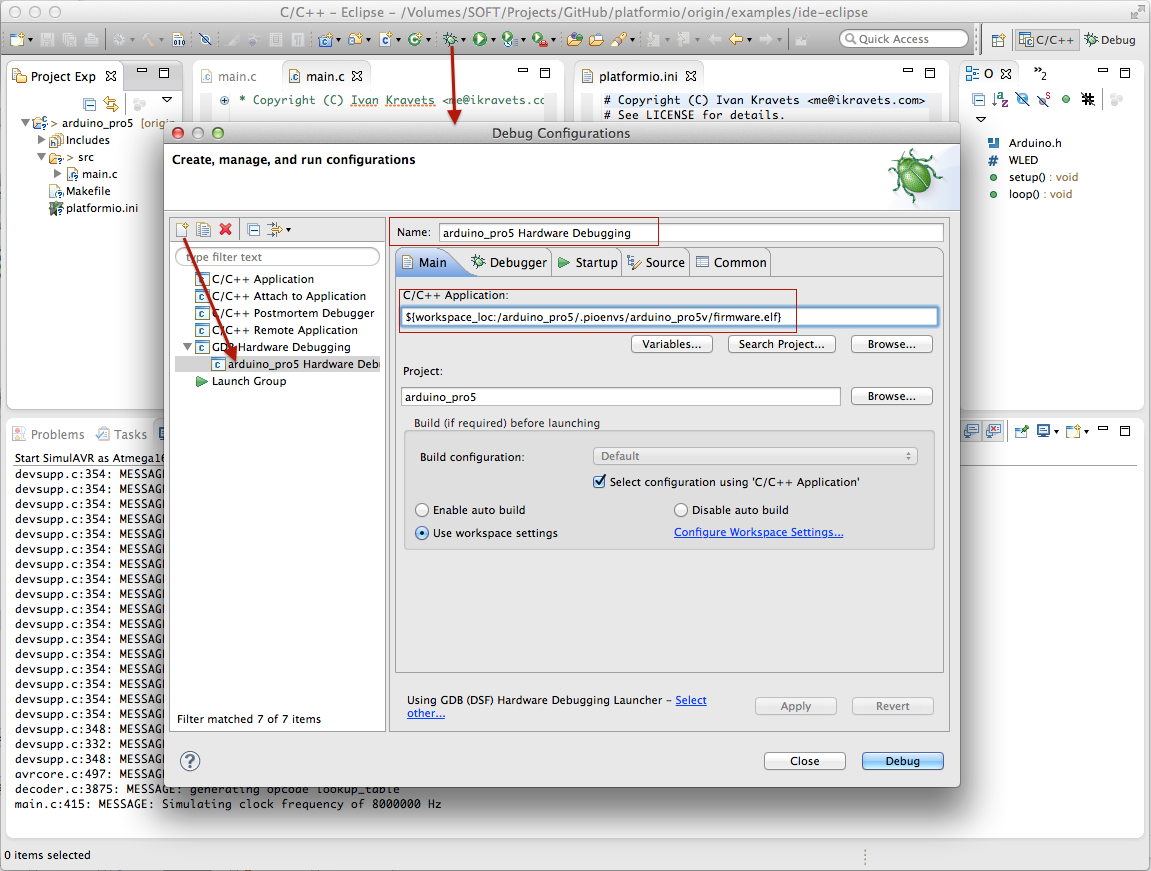Select Use workspace settings radio button

pyautogui.click(x=422, y=533)
